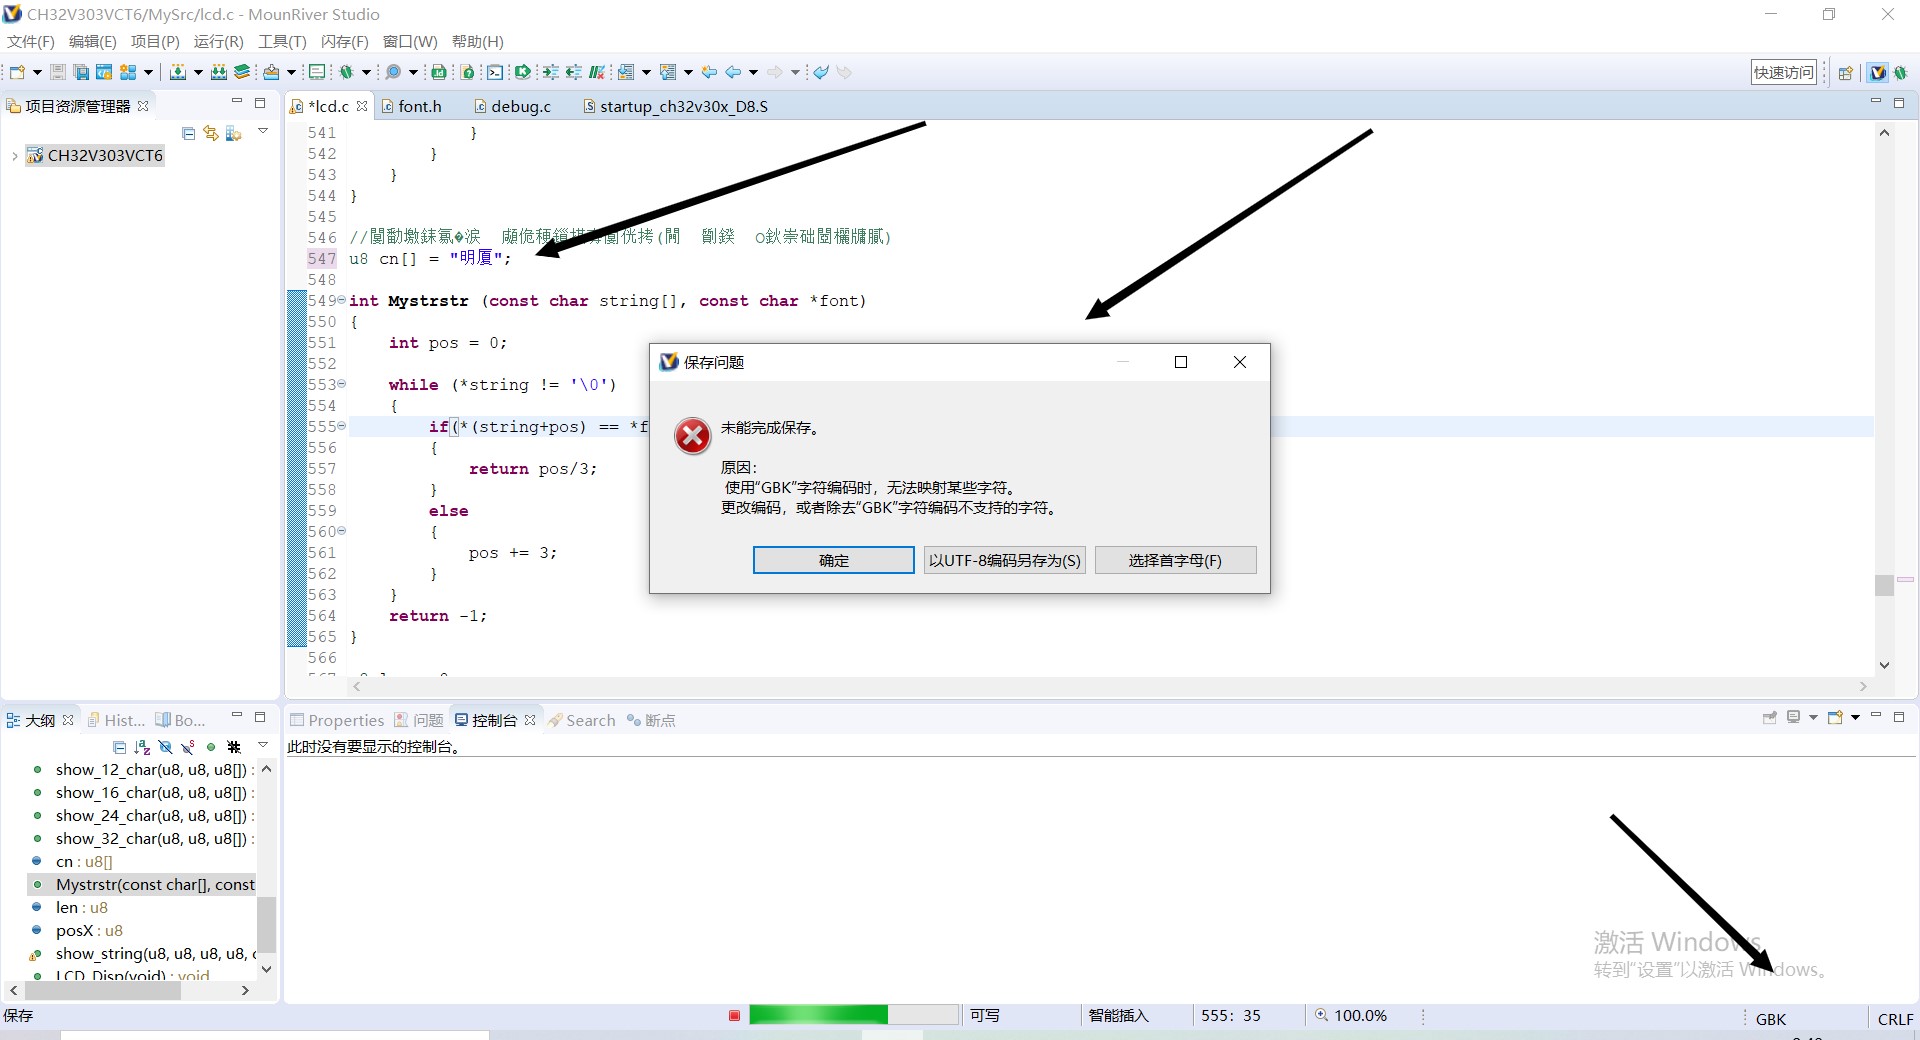Toggle the group macros icon in outline
Viewport: 1920px width, 1040px height.
234,747
